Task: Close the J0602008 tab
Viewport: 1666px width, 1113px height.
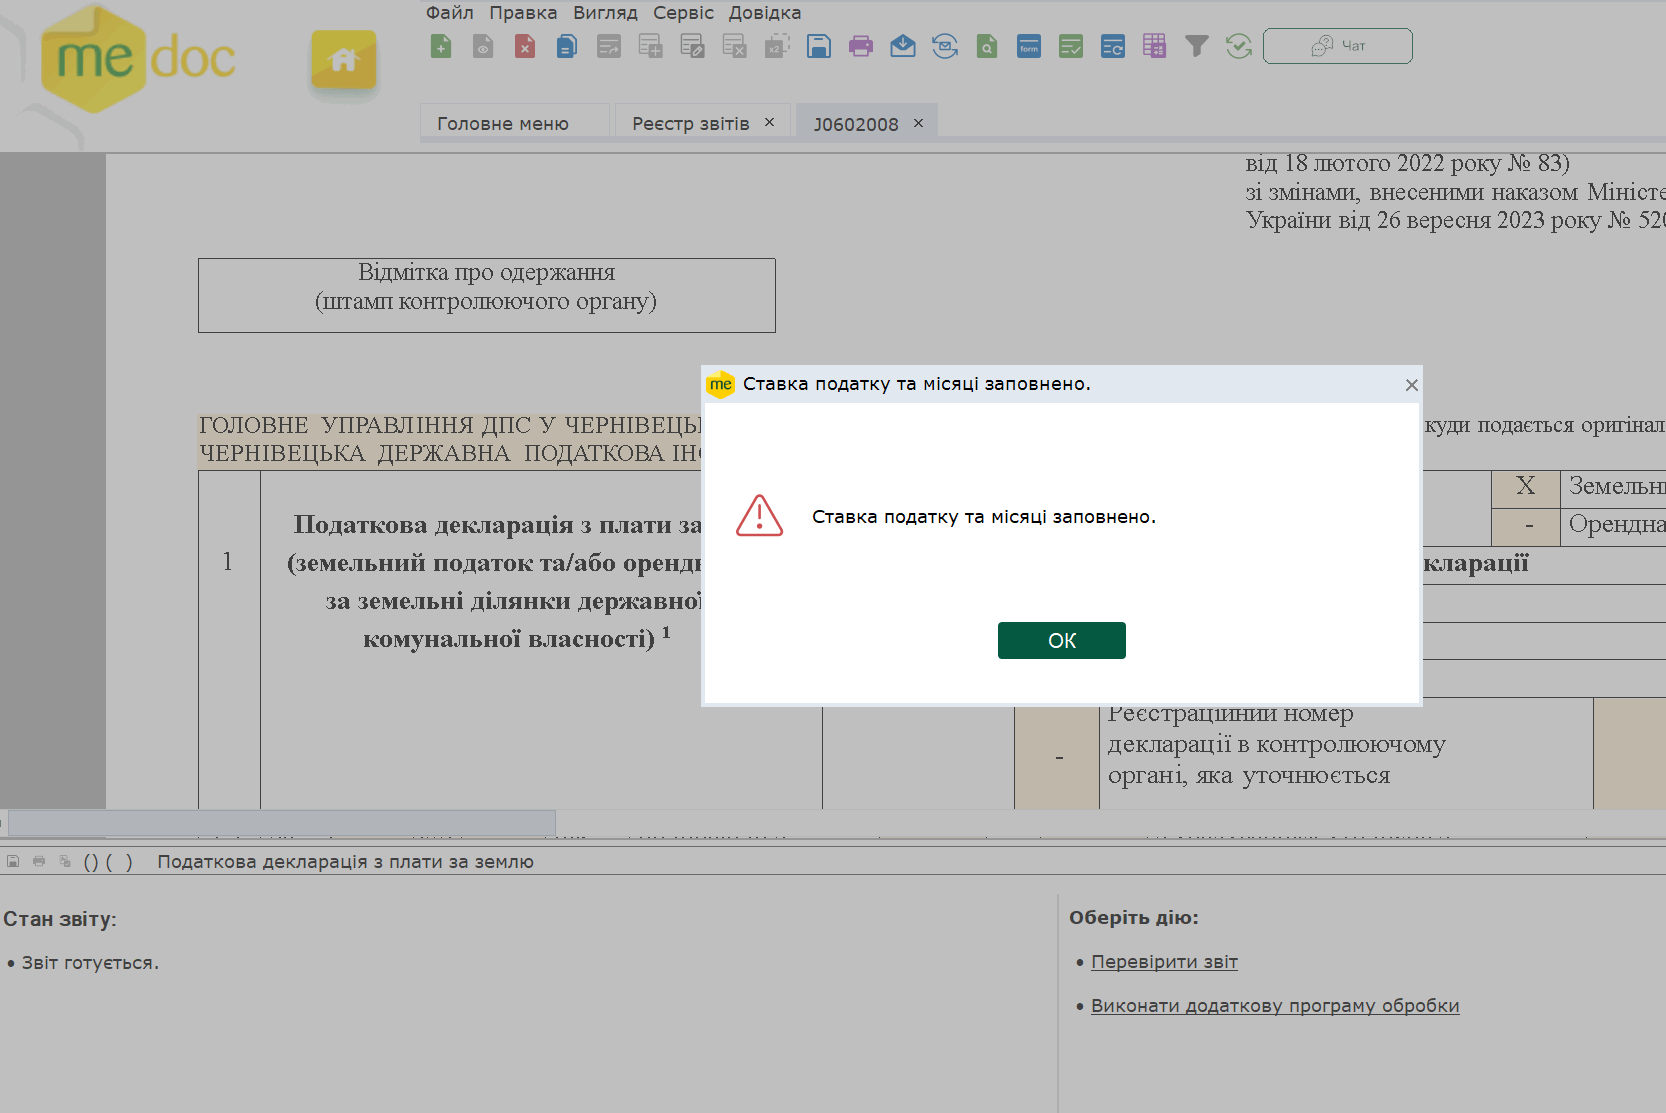Action: (x=918, y=123)
